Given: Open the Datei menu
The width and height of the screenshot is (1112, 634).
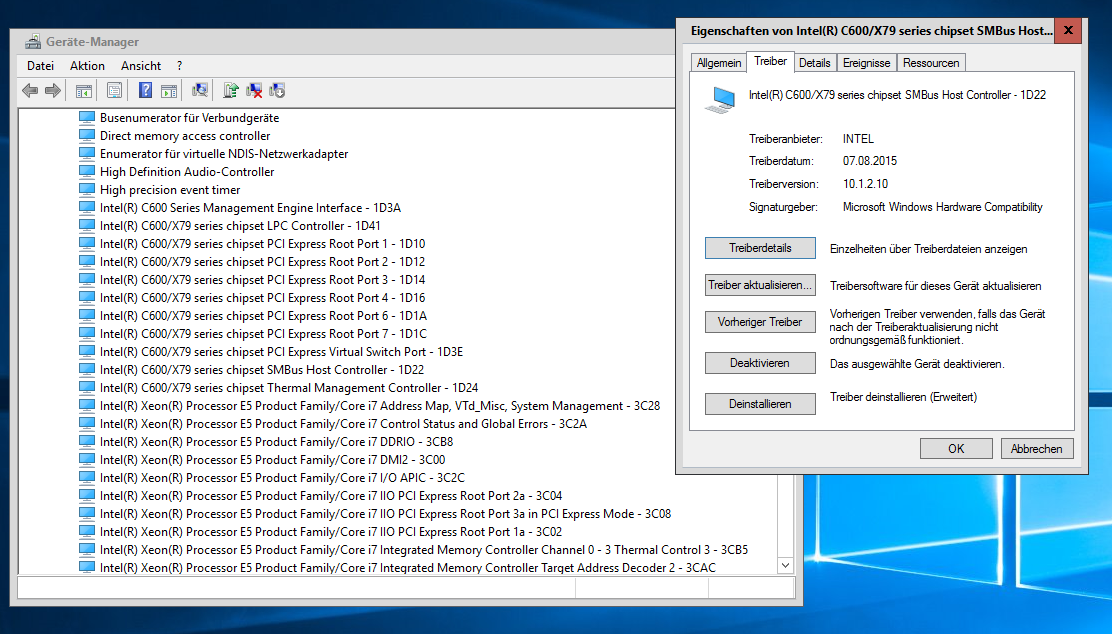Looking at the screenshot, I should click(40, 65).
